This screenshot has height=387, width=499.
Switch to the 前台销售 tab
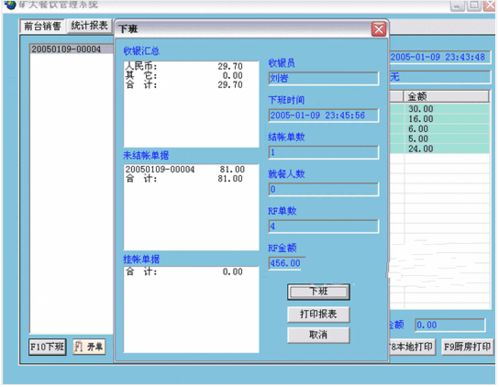coord(42,26)
